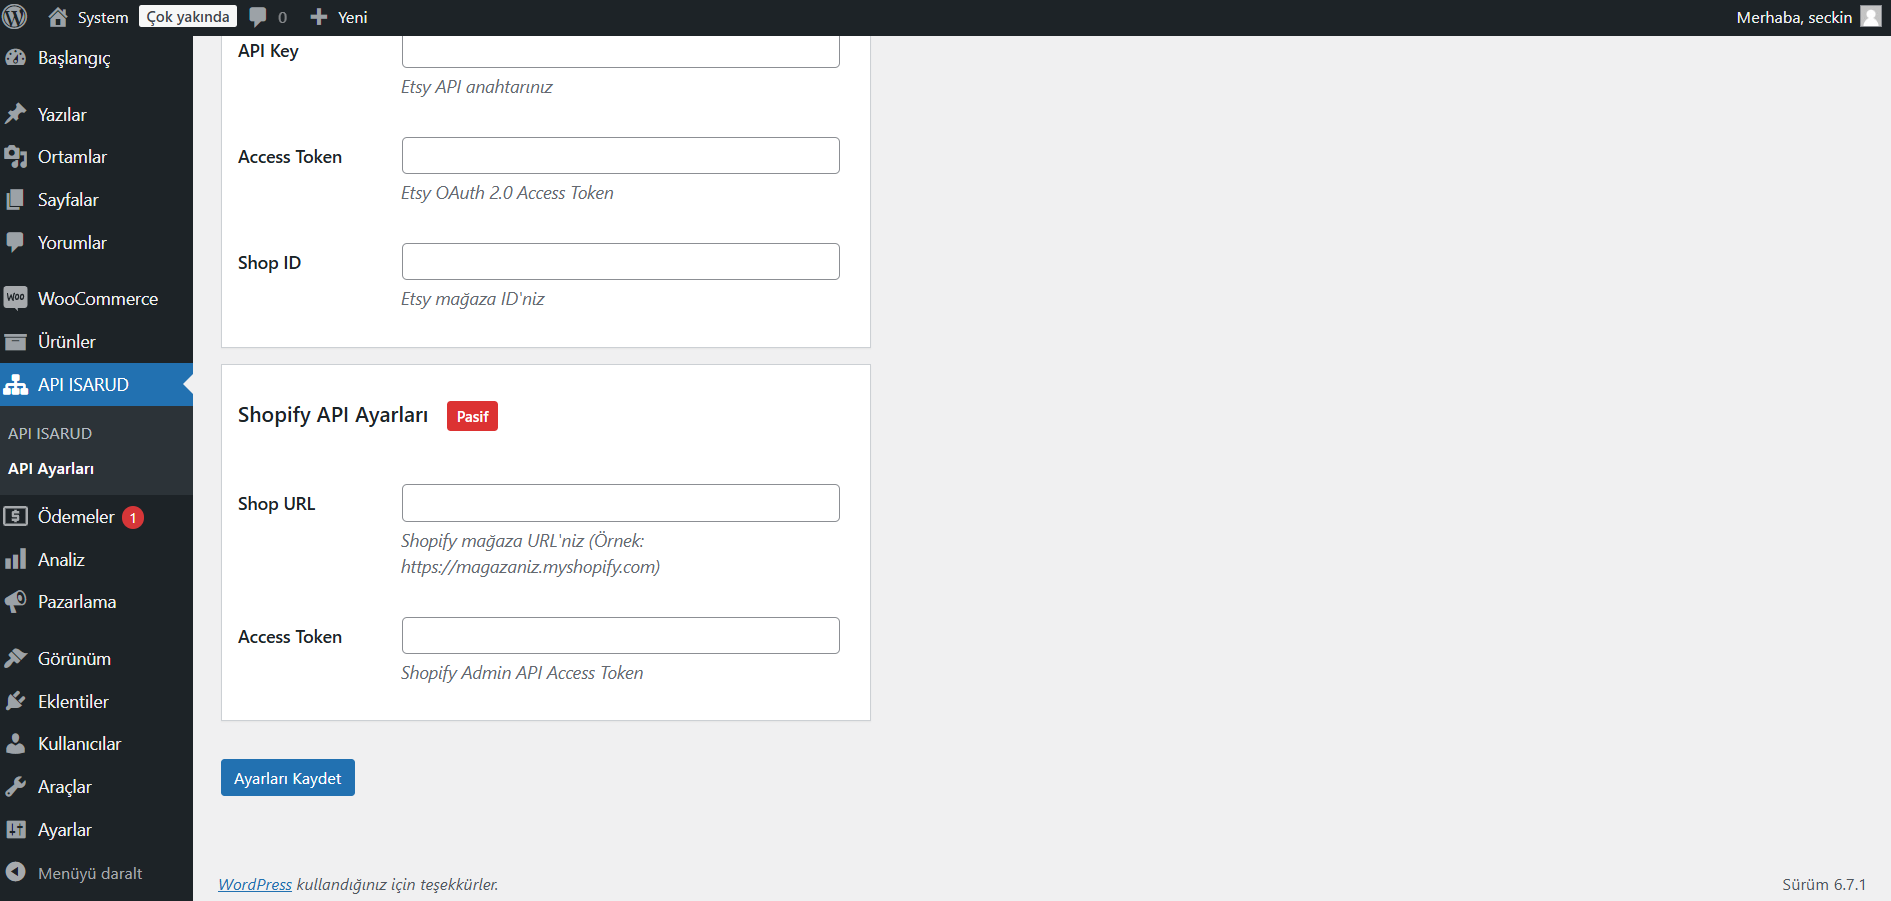Click the Çok yakında badge
Viewport: 1891px width, 901px height.
click(186, 16)
